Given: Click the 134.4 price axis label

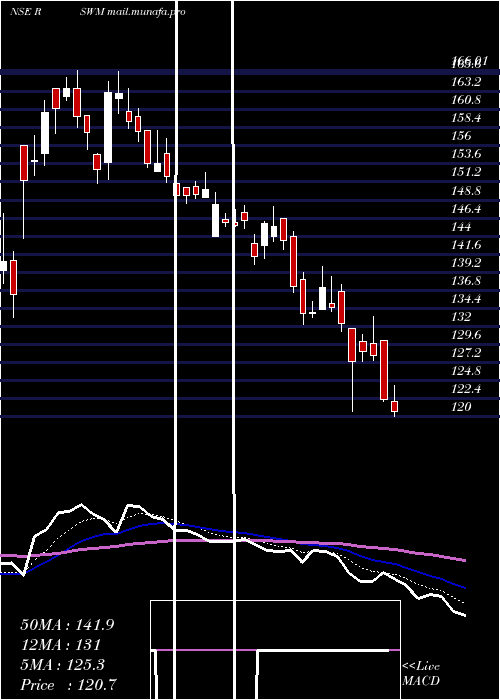Looking at the screenshot, I should coord(466,299).
